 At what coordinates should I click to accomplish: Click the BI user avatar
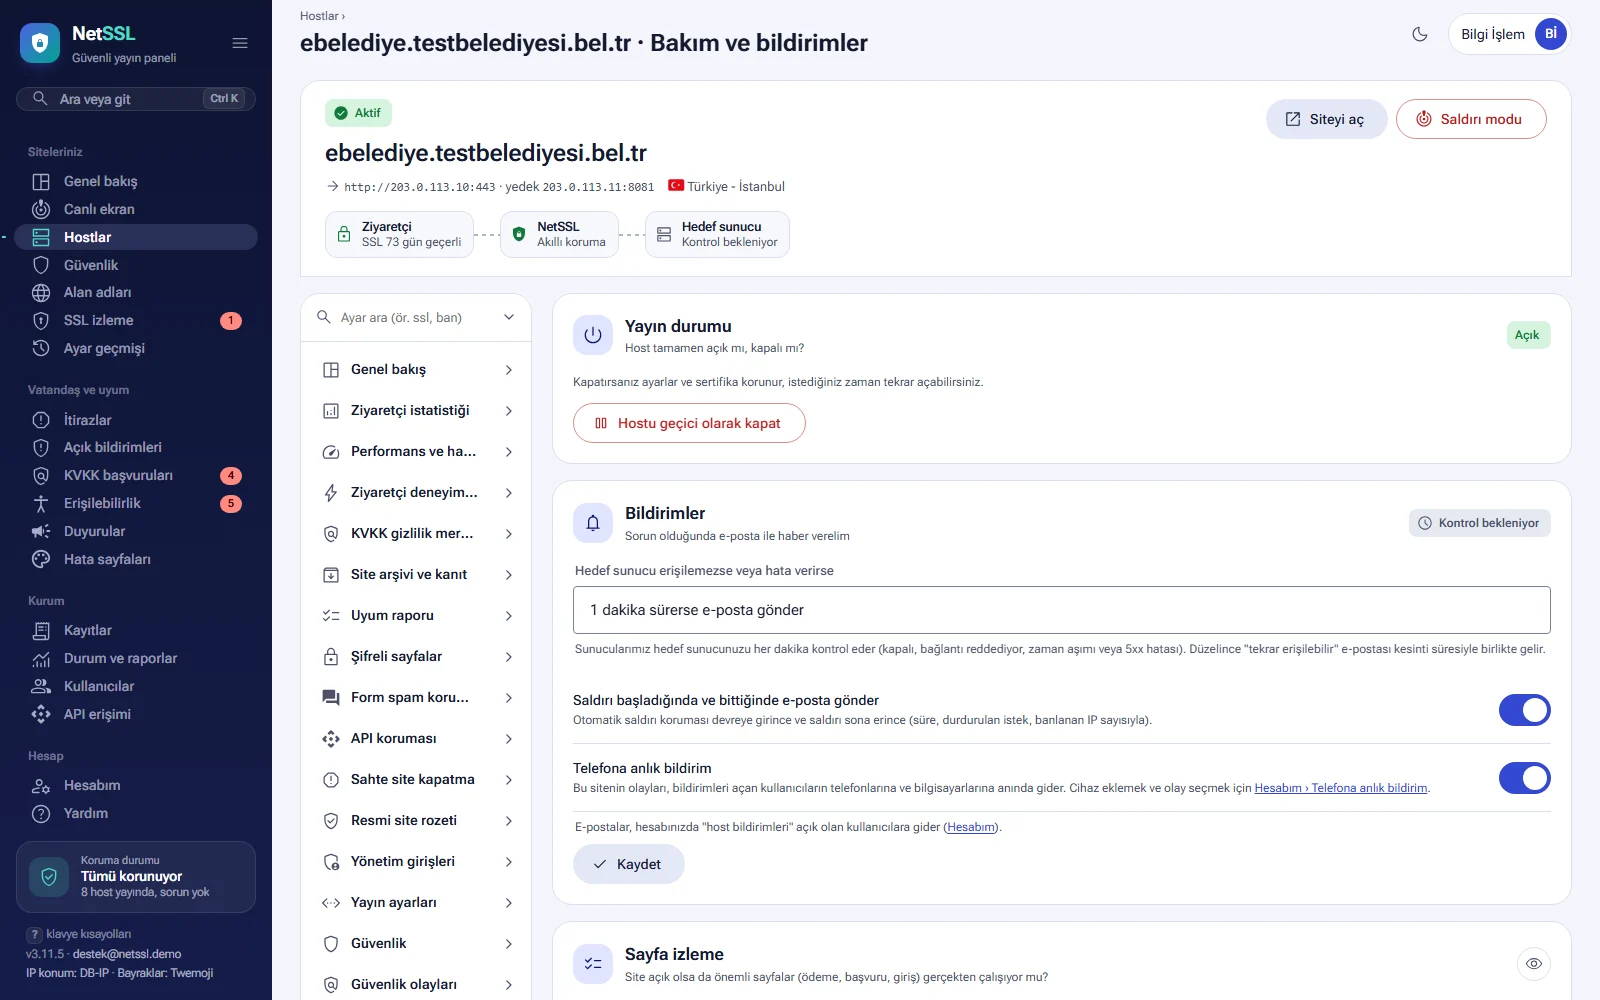pos(1551,34)
